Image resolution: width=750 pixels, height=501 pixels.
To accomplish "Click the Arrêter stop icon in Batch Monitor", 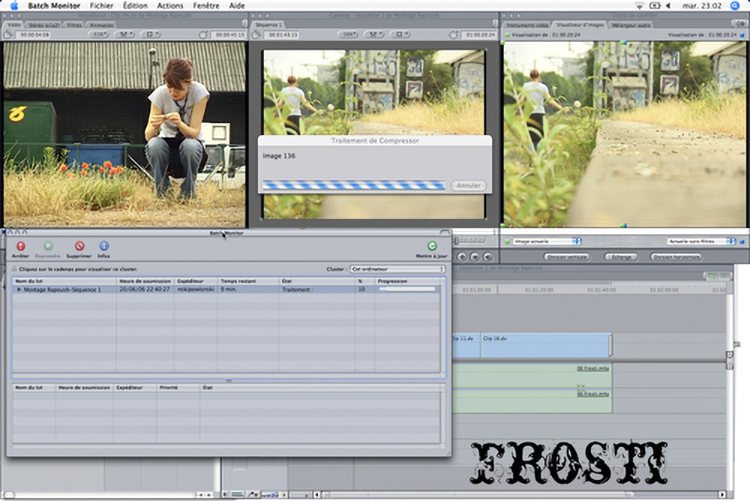I will (21, 246).
